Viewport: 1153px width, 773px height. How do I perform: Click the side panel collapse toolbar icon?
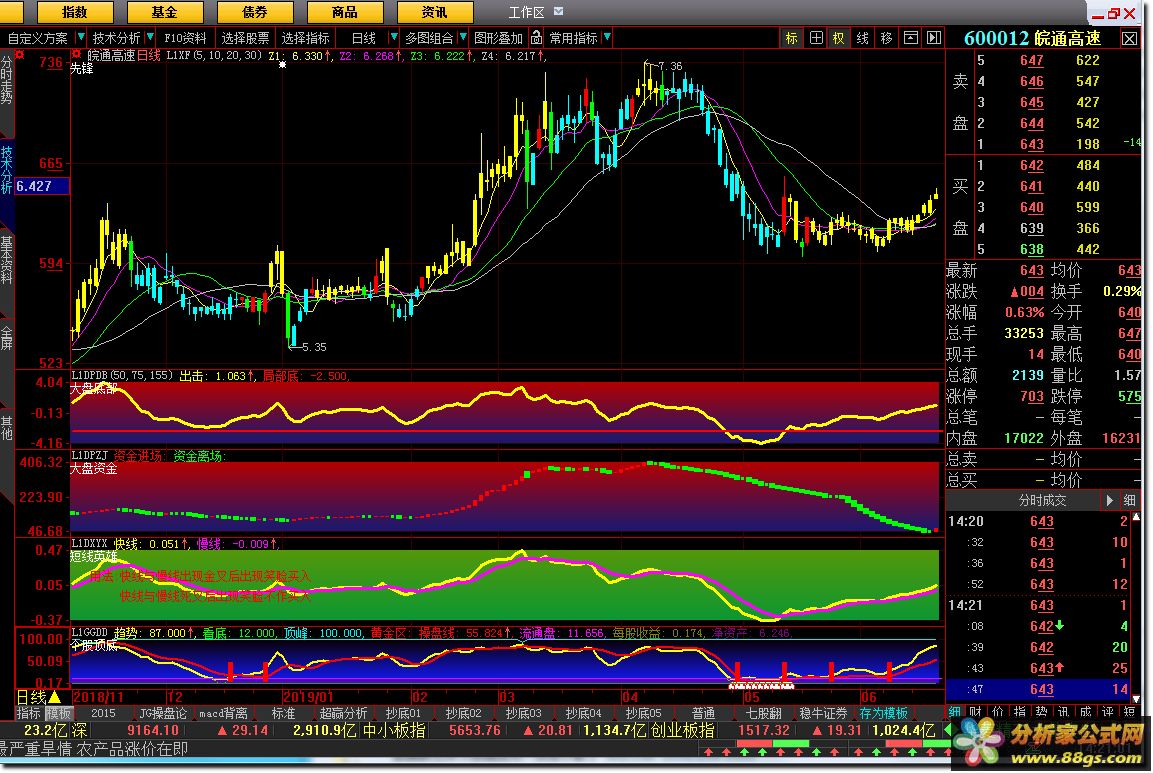click(934, 38)
